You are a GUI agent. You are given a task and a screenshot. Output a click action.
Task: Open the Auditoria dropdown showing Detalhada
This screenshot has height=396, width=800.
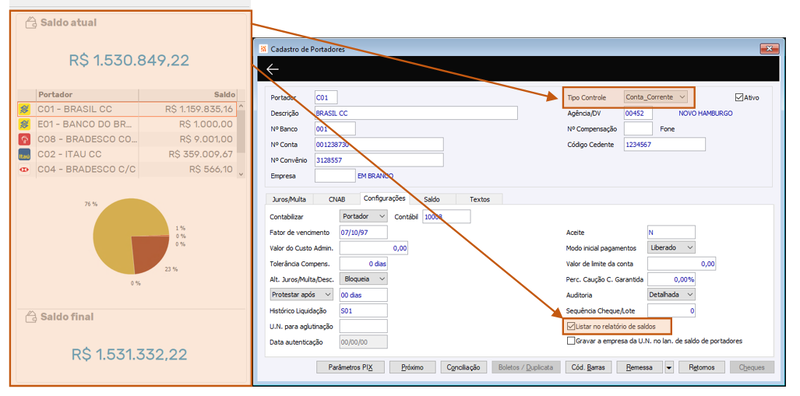coord(671,294)
